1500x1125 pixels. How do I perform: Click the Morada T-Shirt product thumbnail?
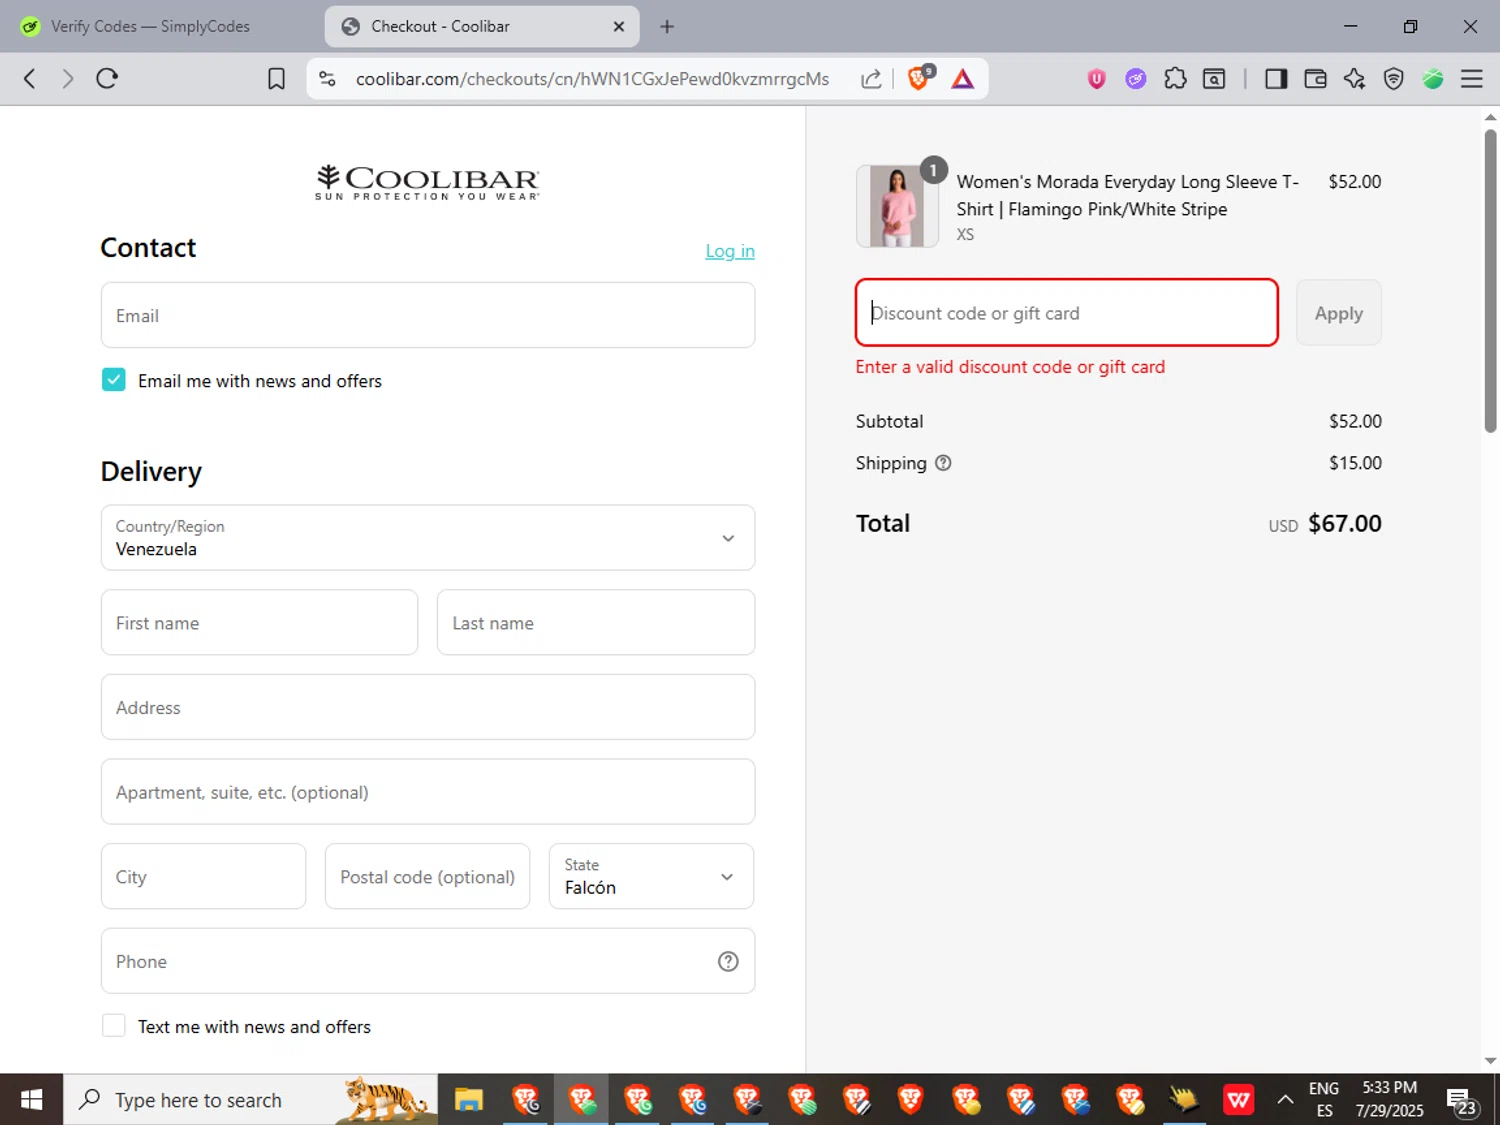tap(897, 206)
